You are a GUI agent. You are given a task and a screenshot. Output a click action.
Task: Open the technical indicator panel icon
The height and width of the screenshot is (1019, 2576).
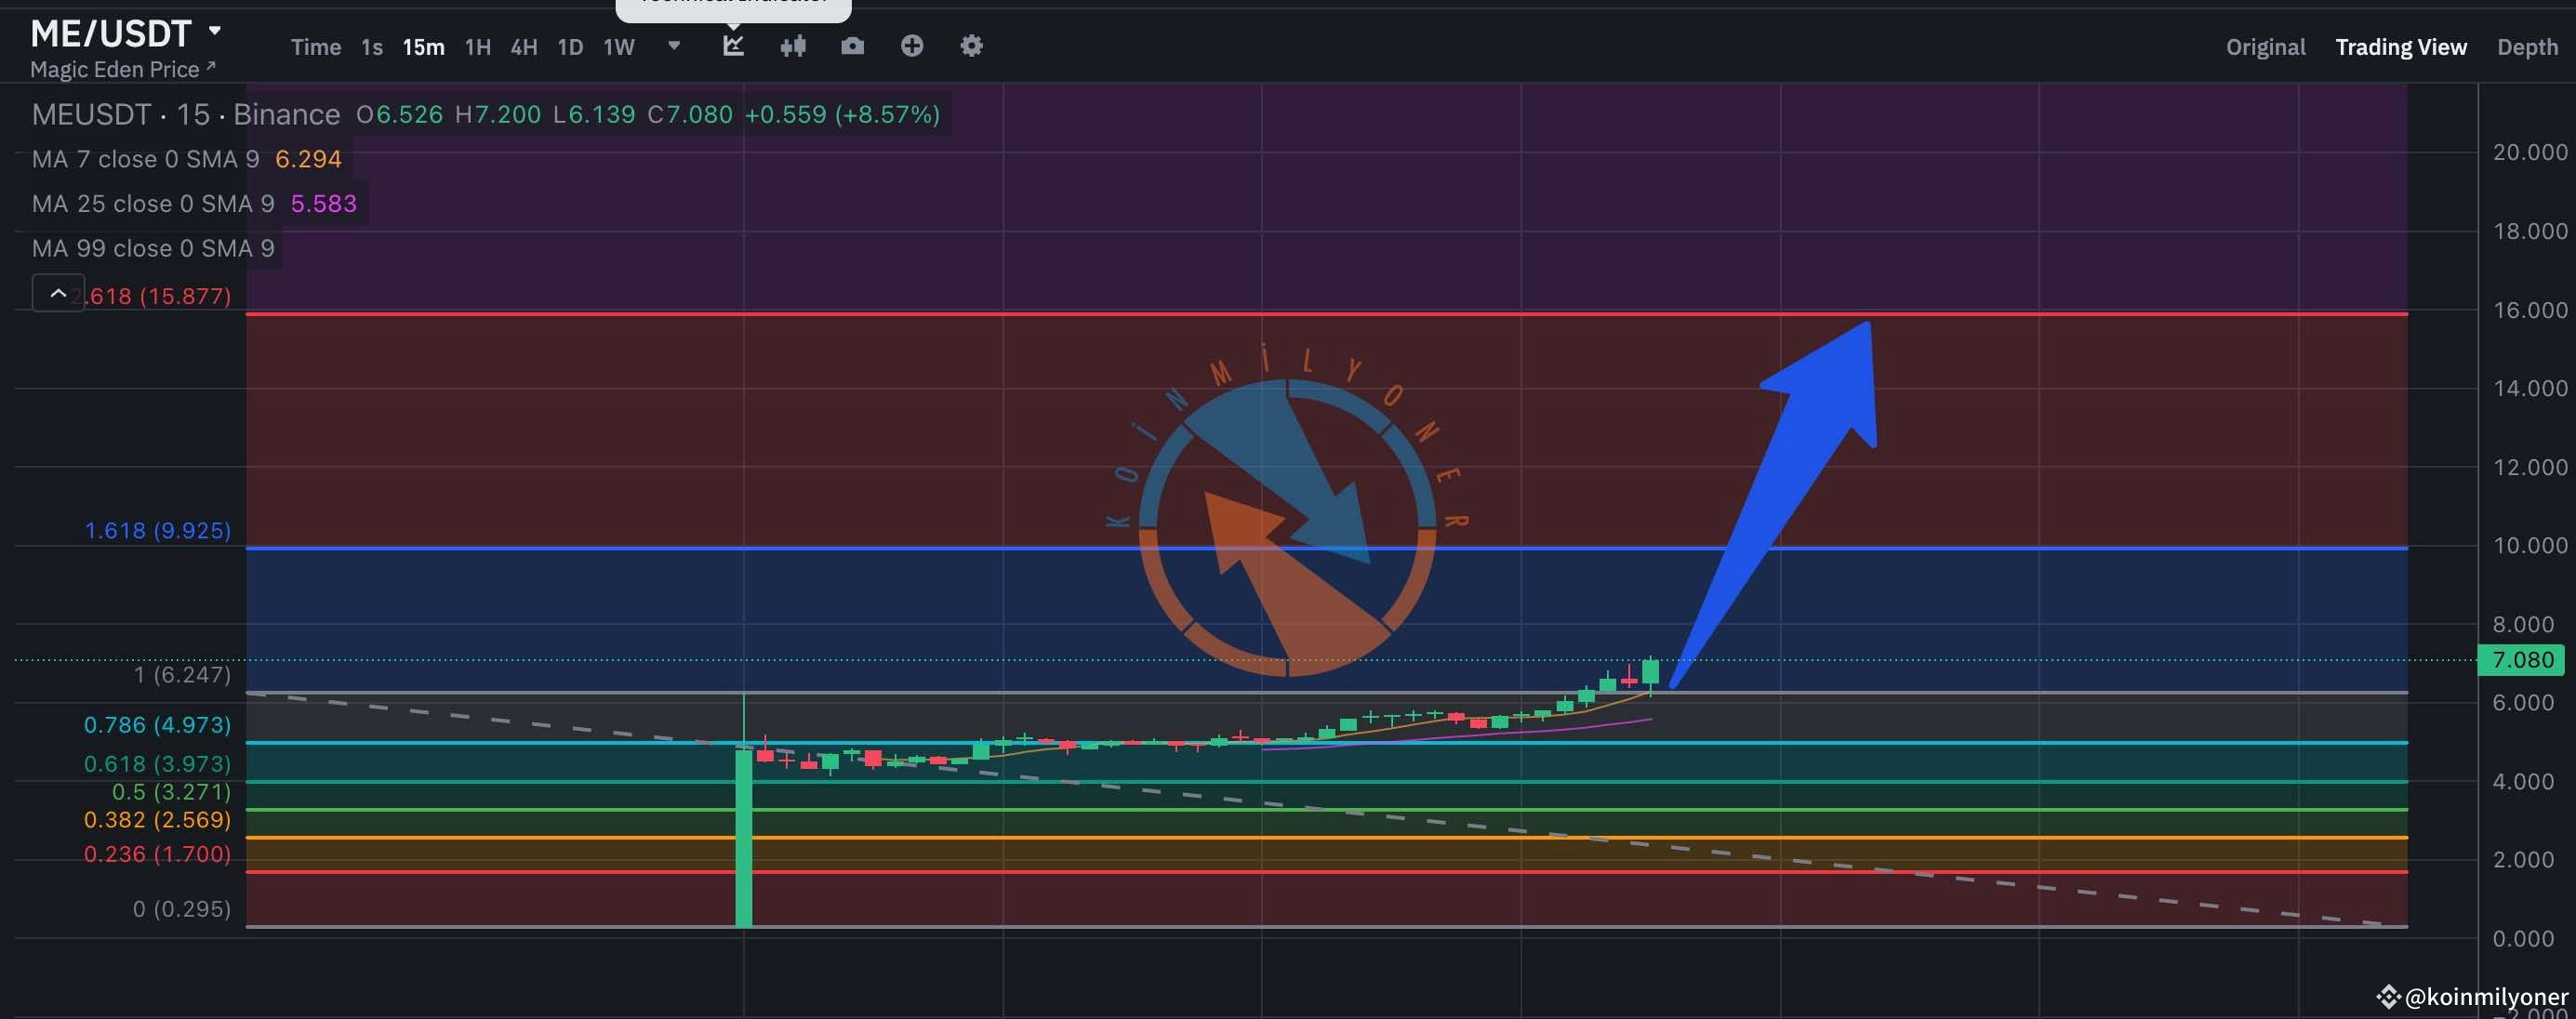coord(733,45)
